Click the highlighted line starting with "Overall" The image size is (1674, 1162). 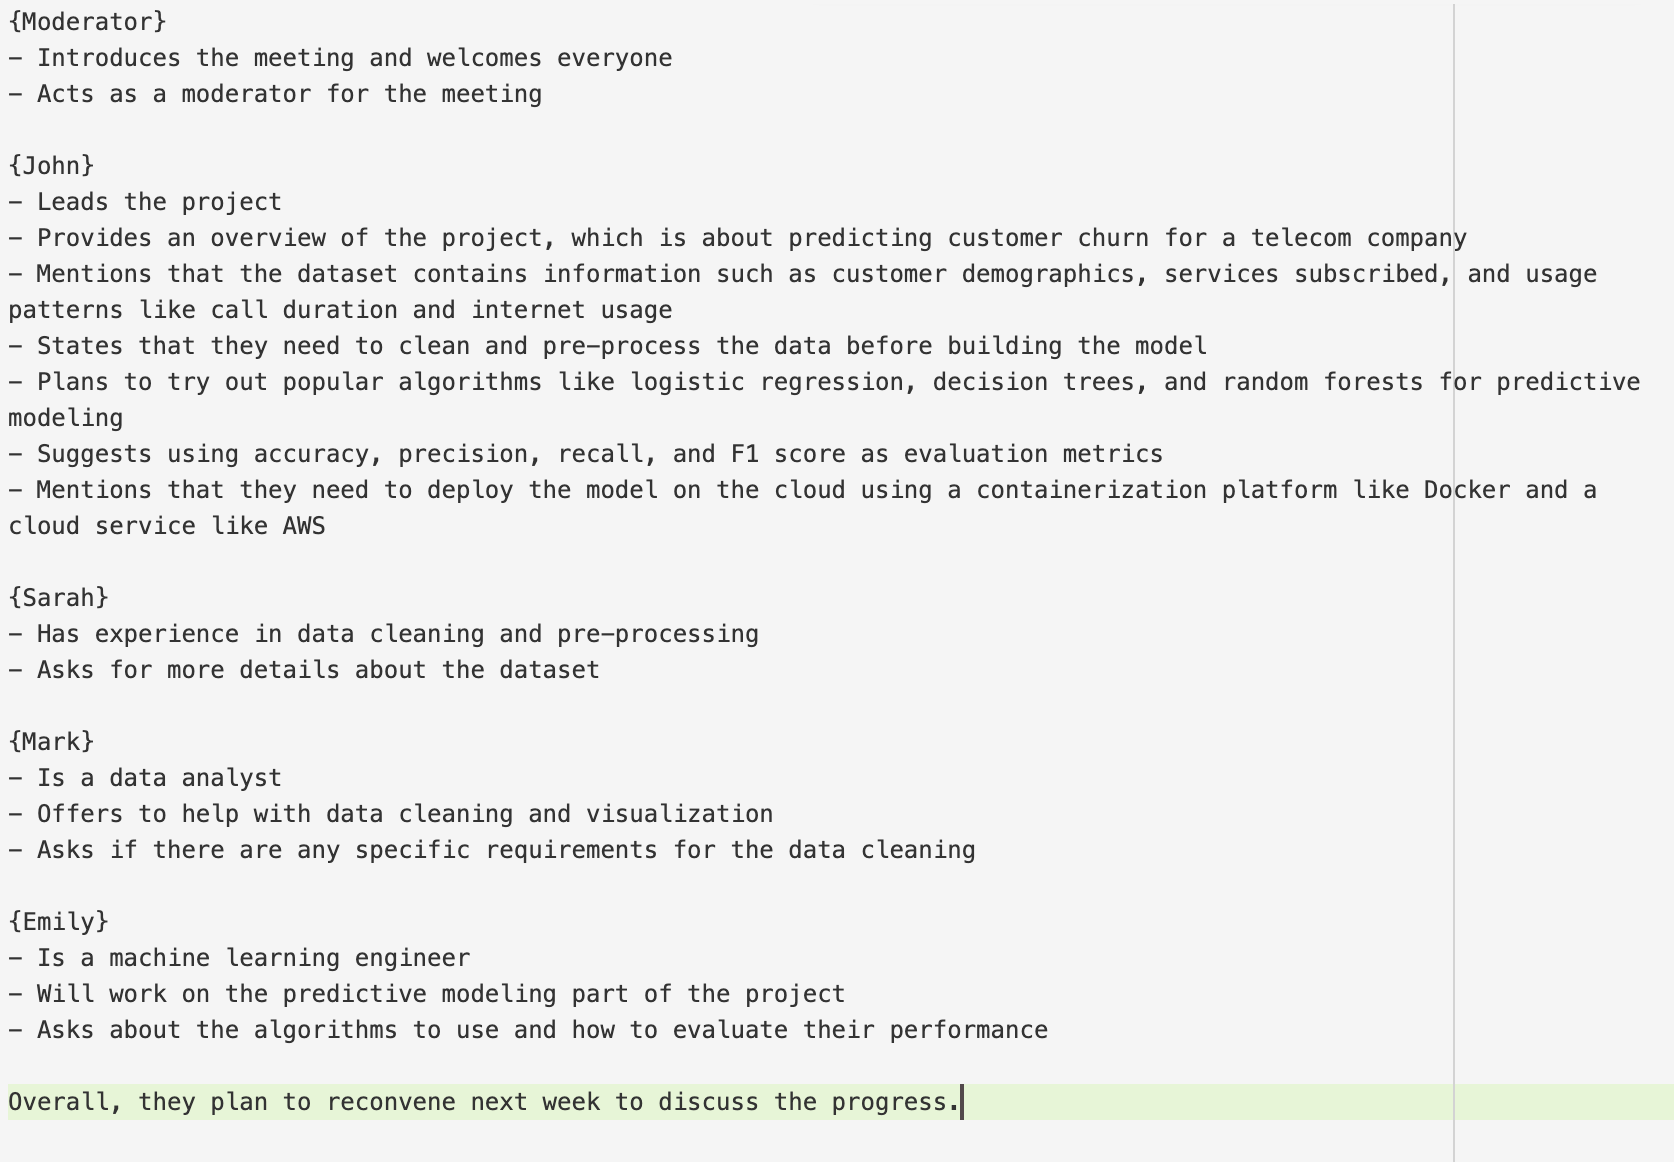click(x=484, y=1102)
